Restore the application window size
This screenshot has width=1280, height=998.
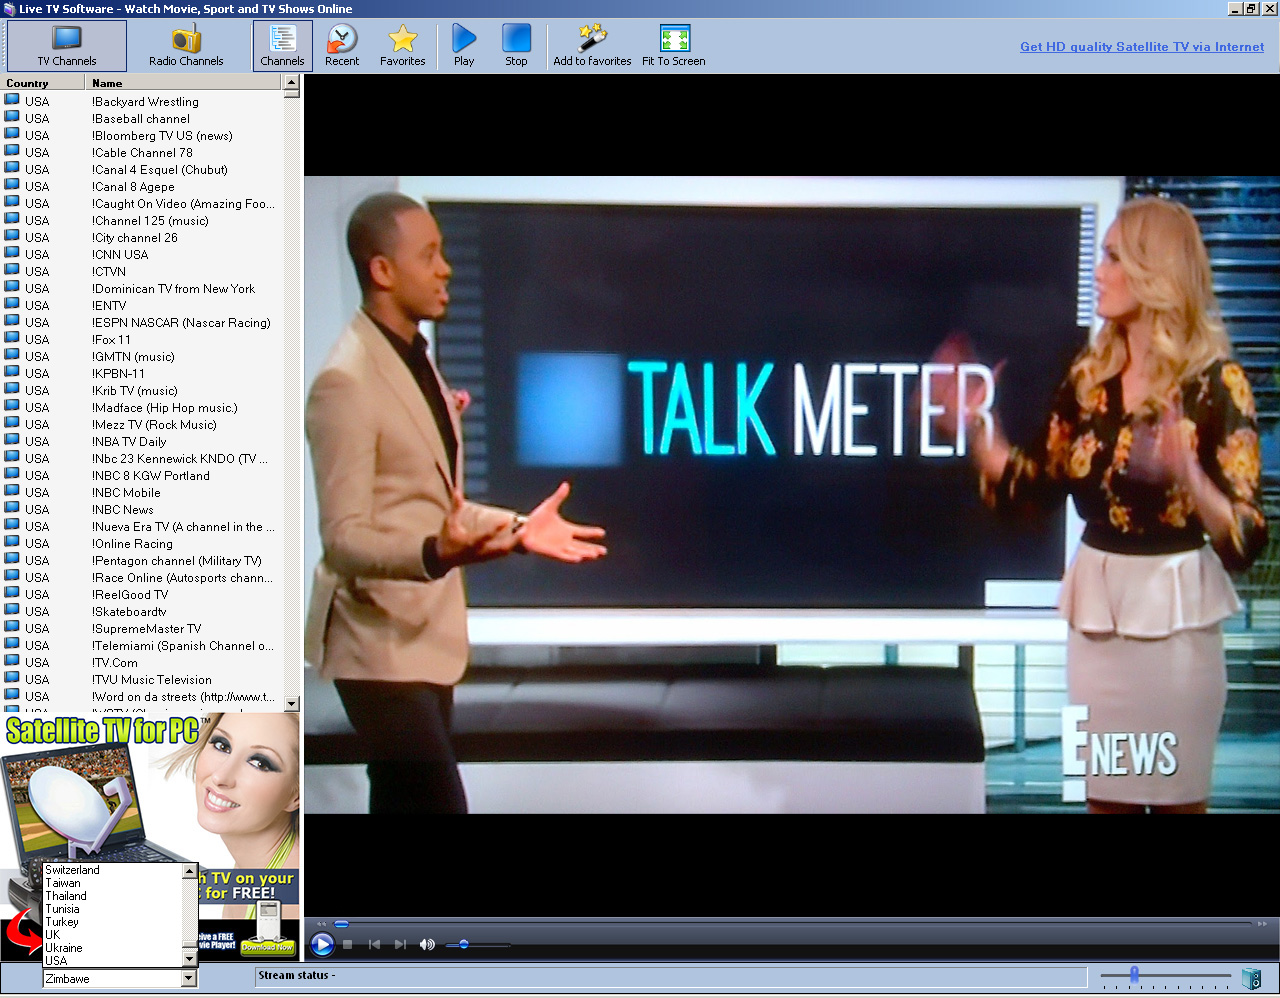tap(1250, 9)
